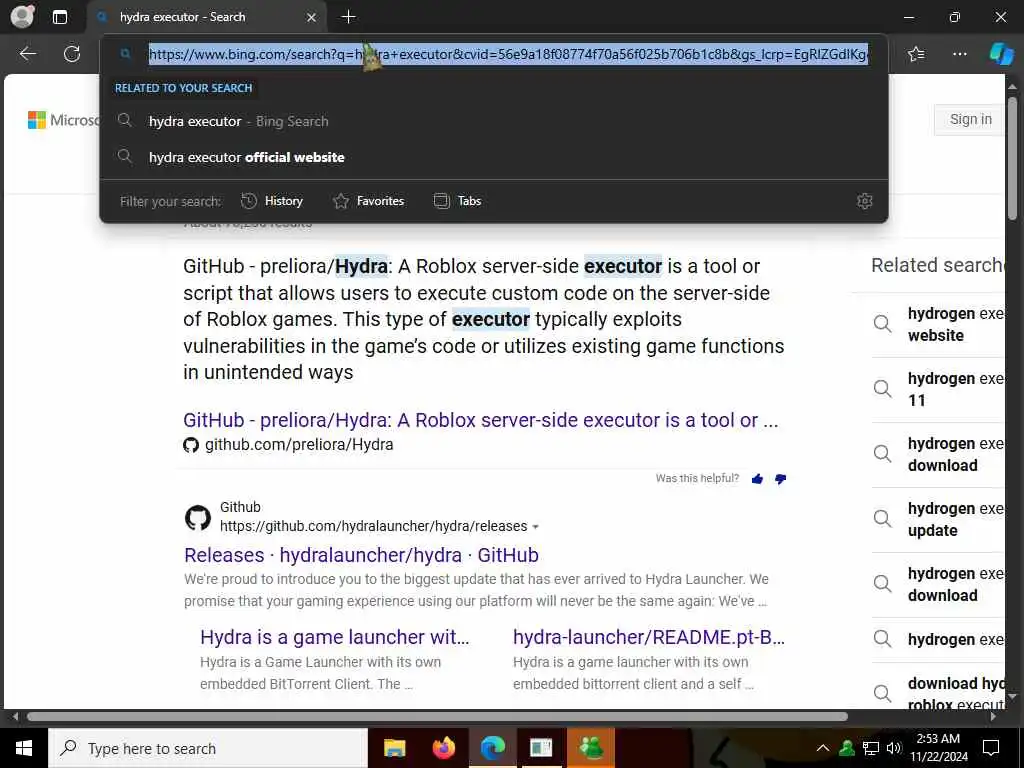Open 'Releases · hydralauncher/hydra · GitHub' link
This screenshot has width=1024, height=768.
[x=361, y=555]
